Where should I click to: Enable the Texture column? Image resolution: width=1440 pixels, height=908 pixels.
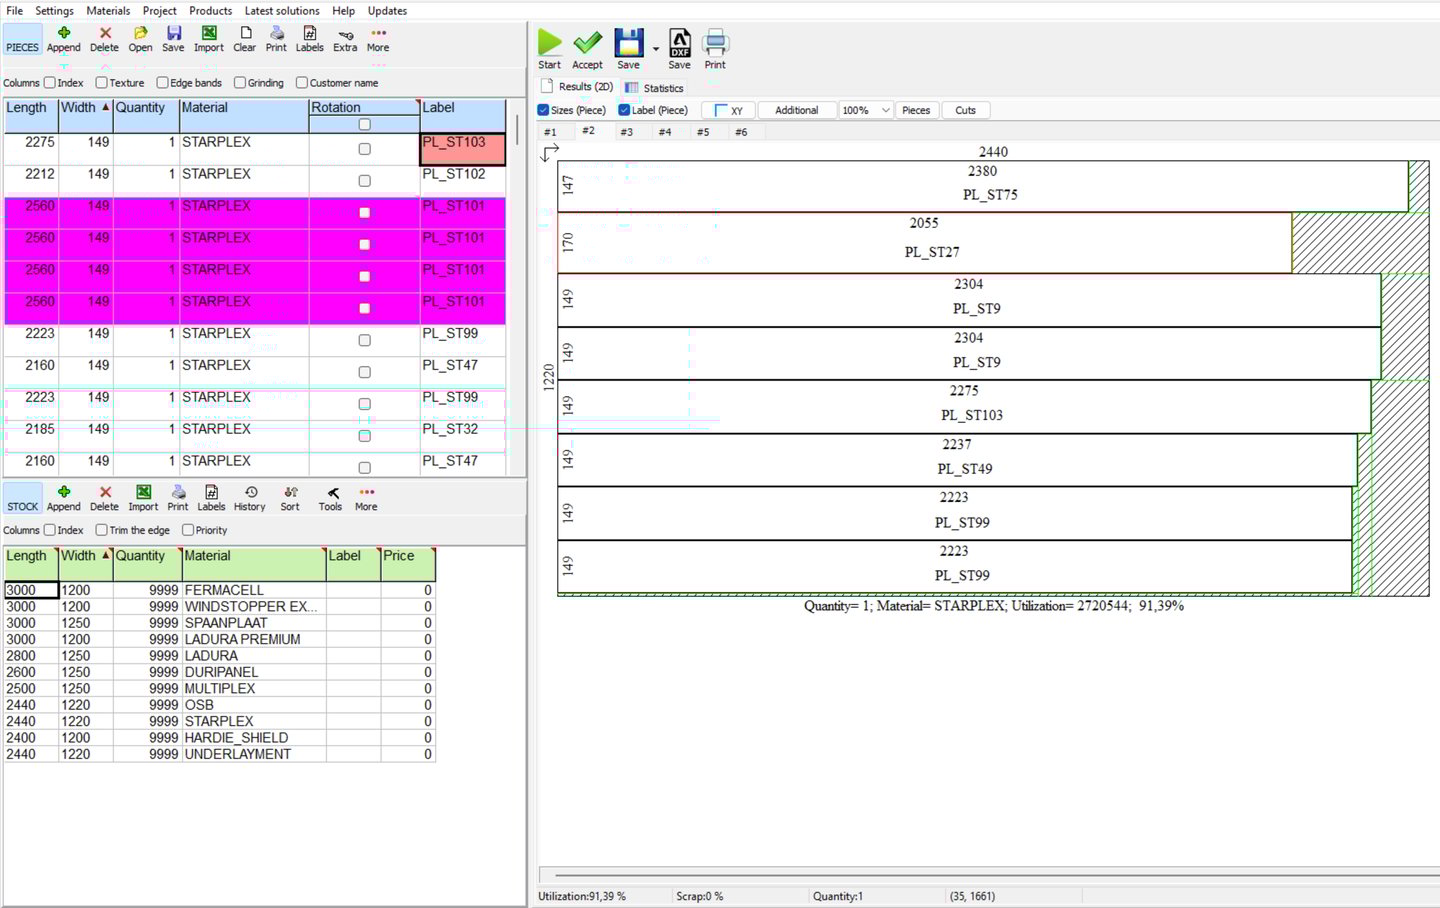point(101,83)
